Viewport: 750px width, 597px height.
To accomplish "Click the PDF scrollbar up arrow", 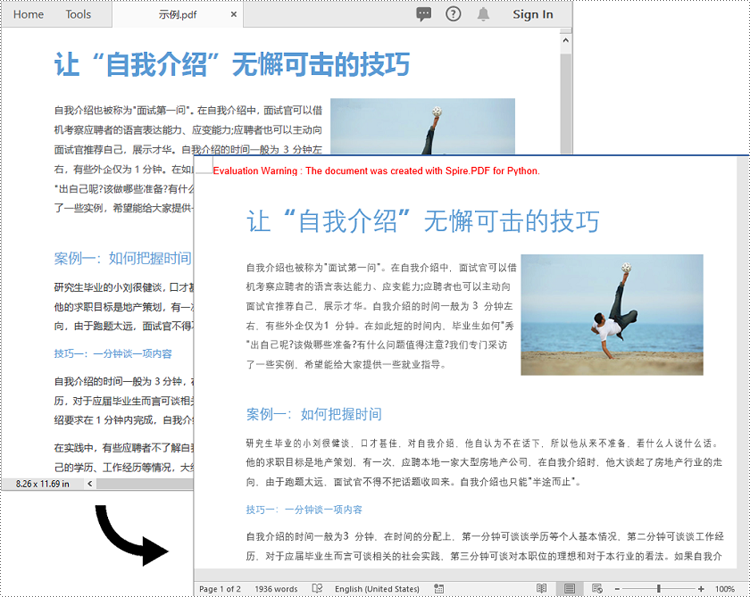I will pos(565,40).
